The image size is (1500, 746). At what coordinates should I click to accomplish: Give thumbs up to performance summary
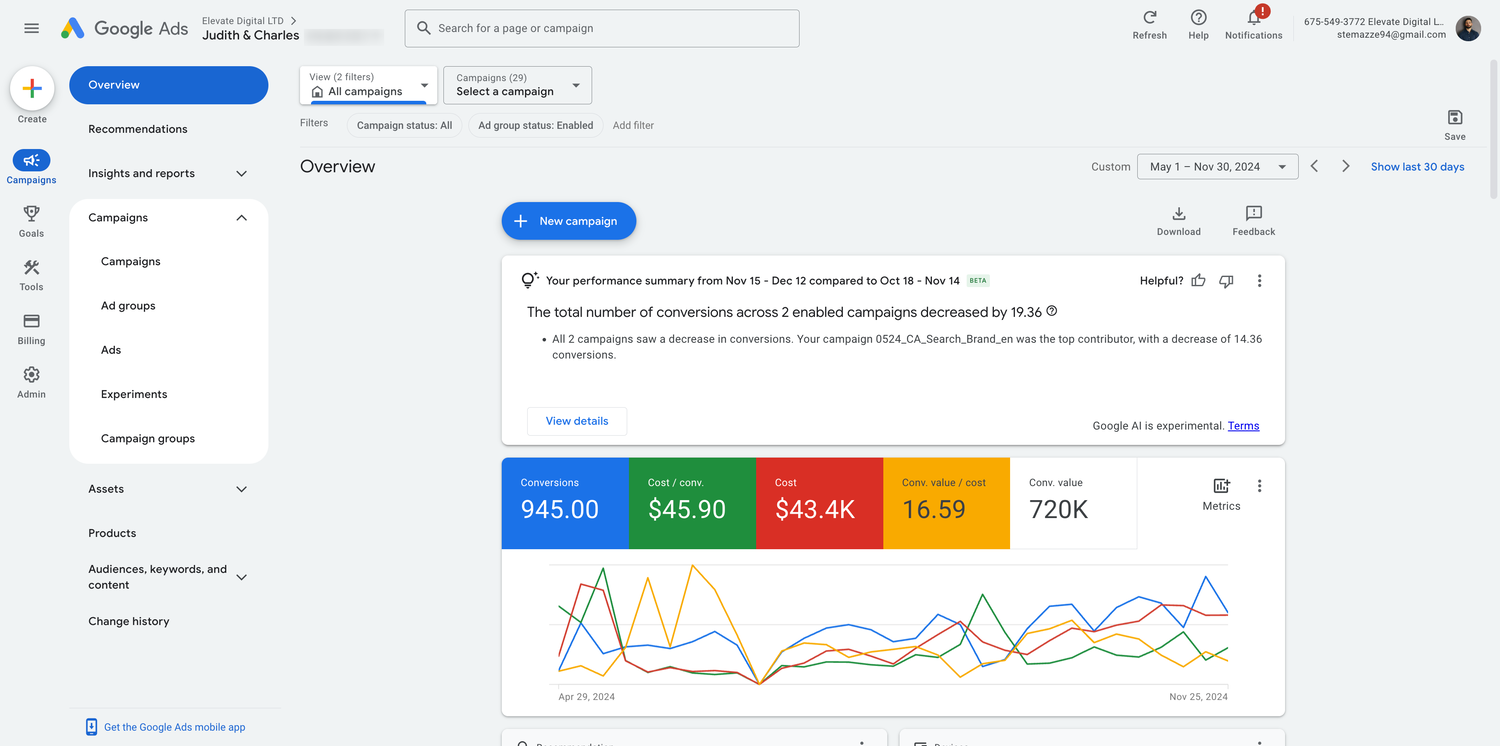[1198, 281]
